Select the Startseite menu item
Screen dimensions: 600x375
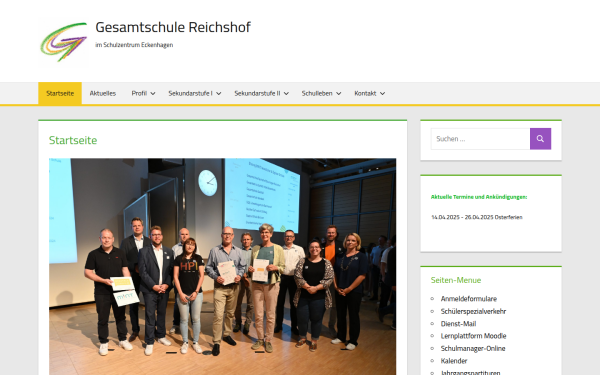(x=60, y=93)
